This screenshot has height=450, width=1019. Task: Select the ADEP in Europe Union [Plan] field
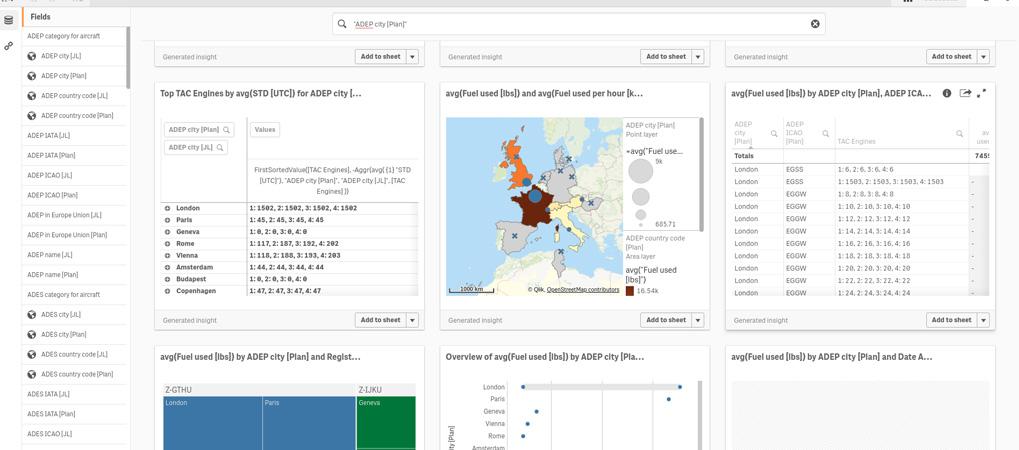pyautogui.click(x=74, y=235)
